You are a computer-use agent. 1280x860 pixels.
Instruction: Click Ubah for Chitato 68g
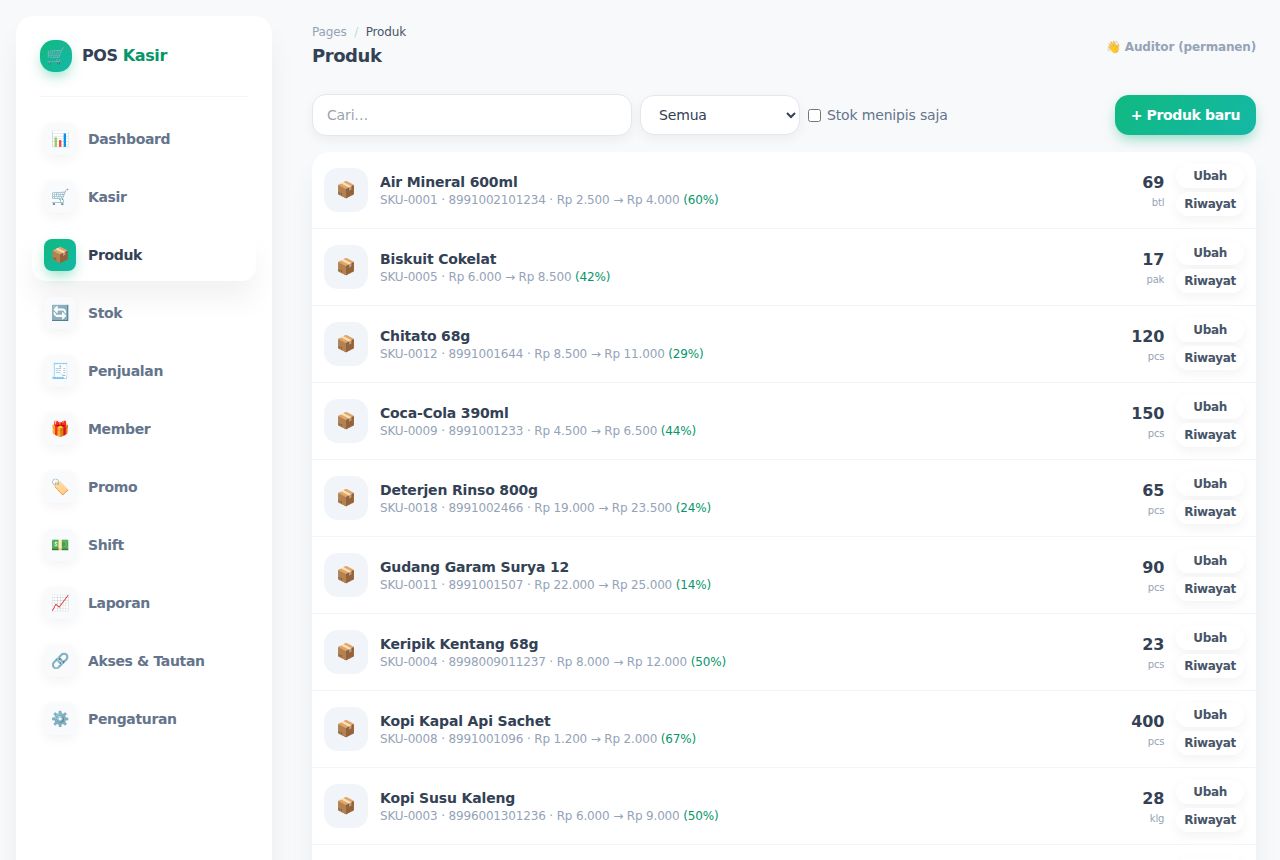click(x=1210, y=330)
